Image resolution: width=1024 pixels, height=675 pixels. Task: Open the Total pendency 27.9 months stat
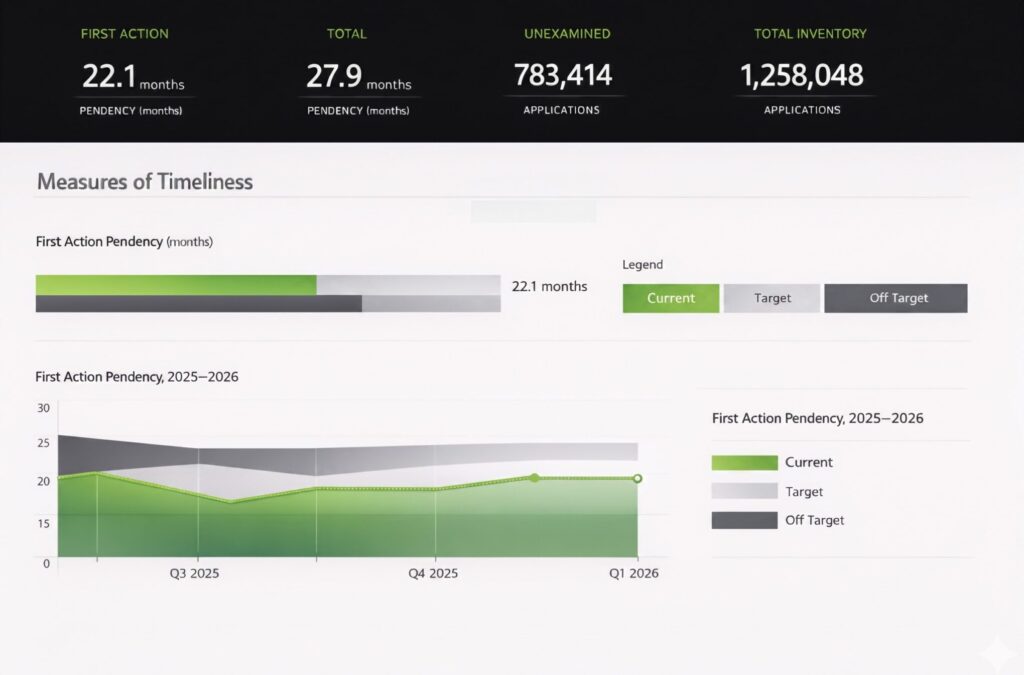point(358,76)
